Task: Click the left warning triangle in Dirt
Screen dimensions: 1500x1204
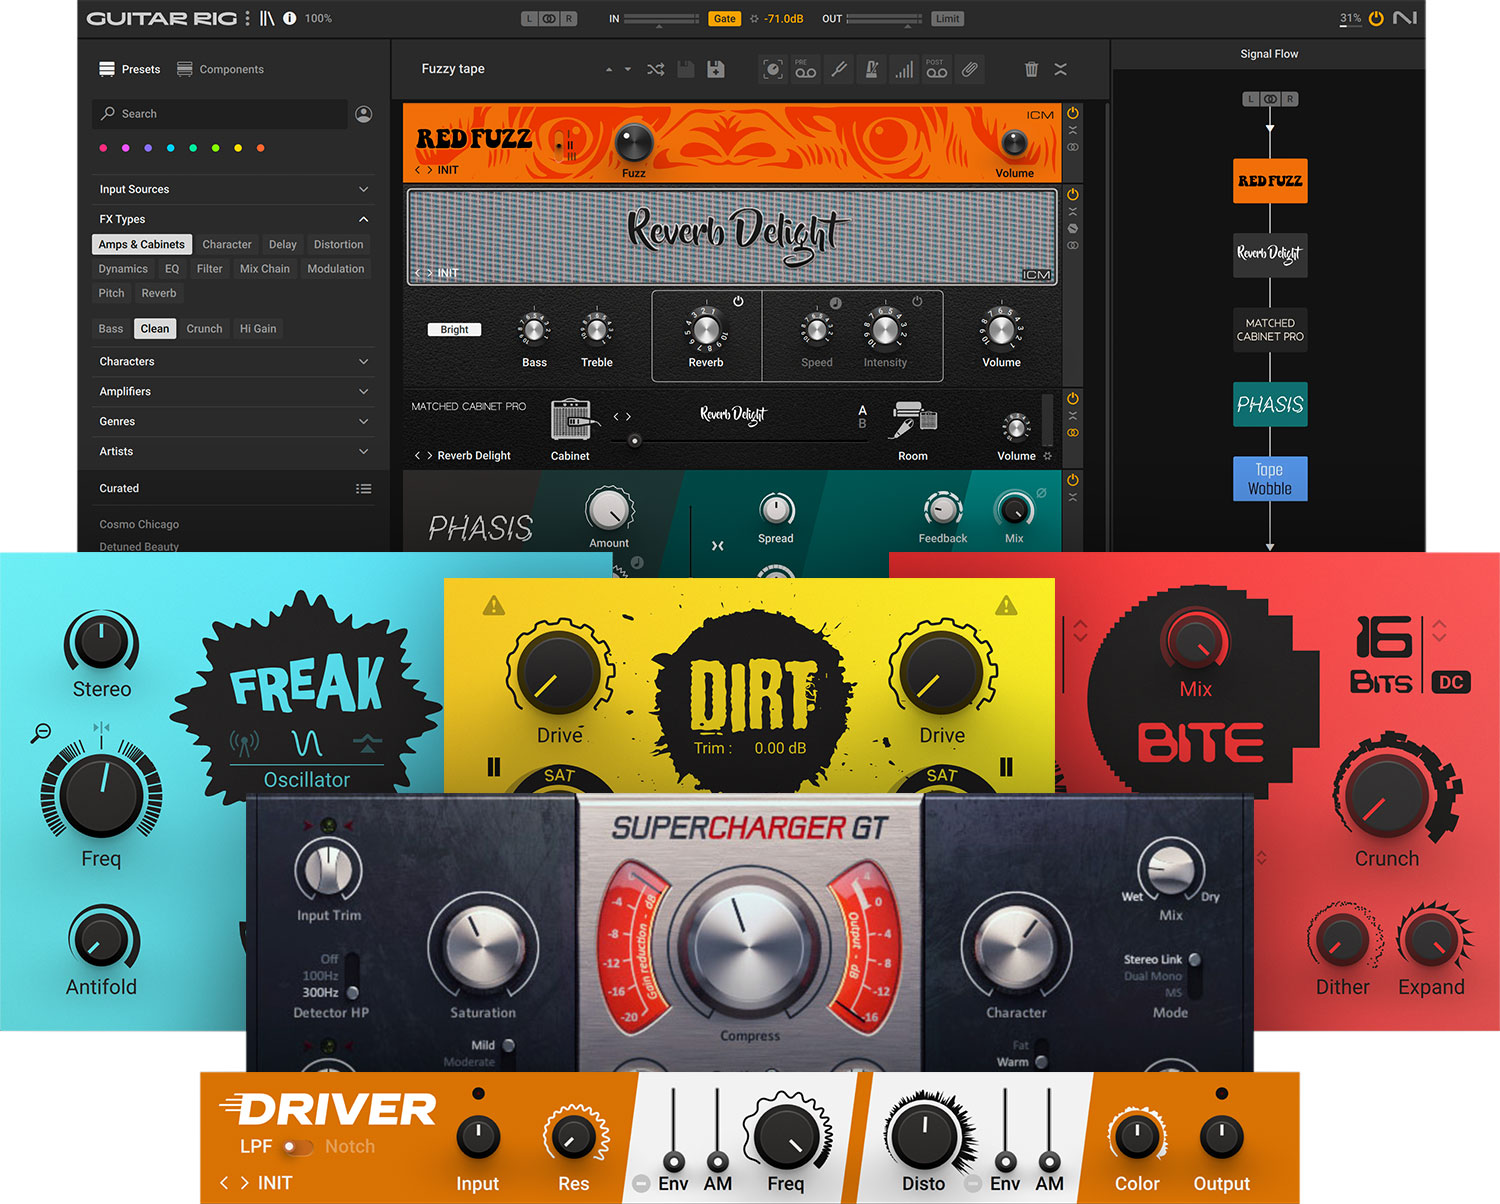Action: pos(494,605)
